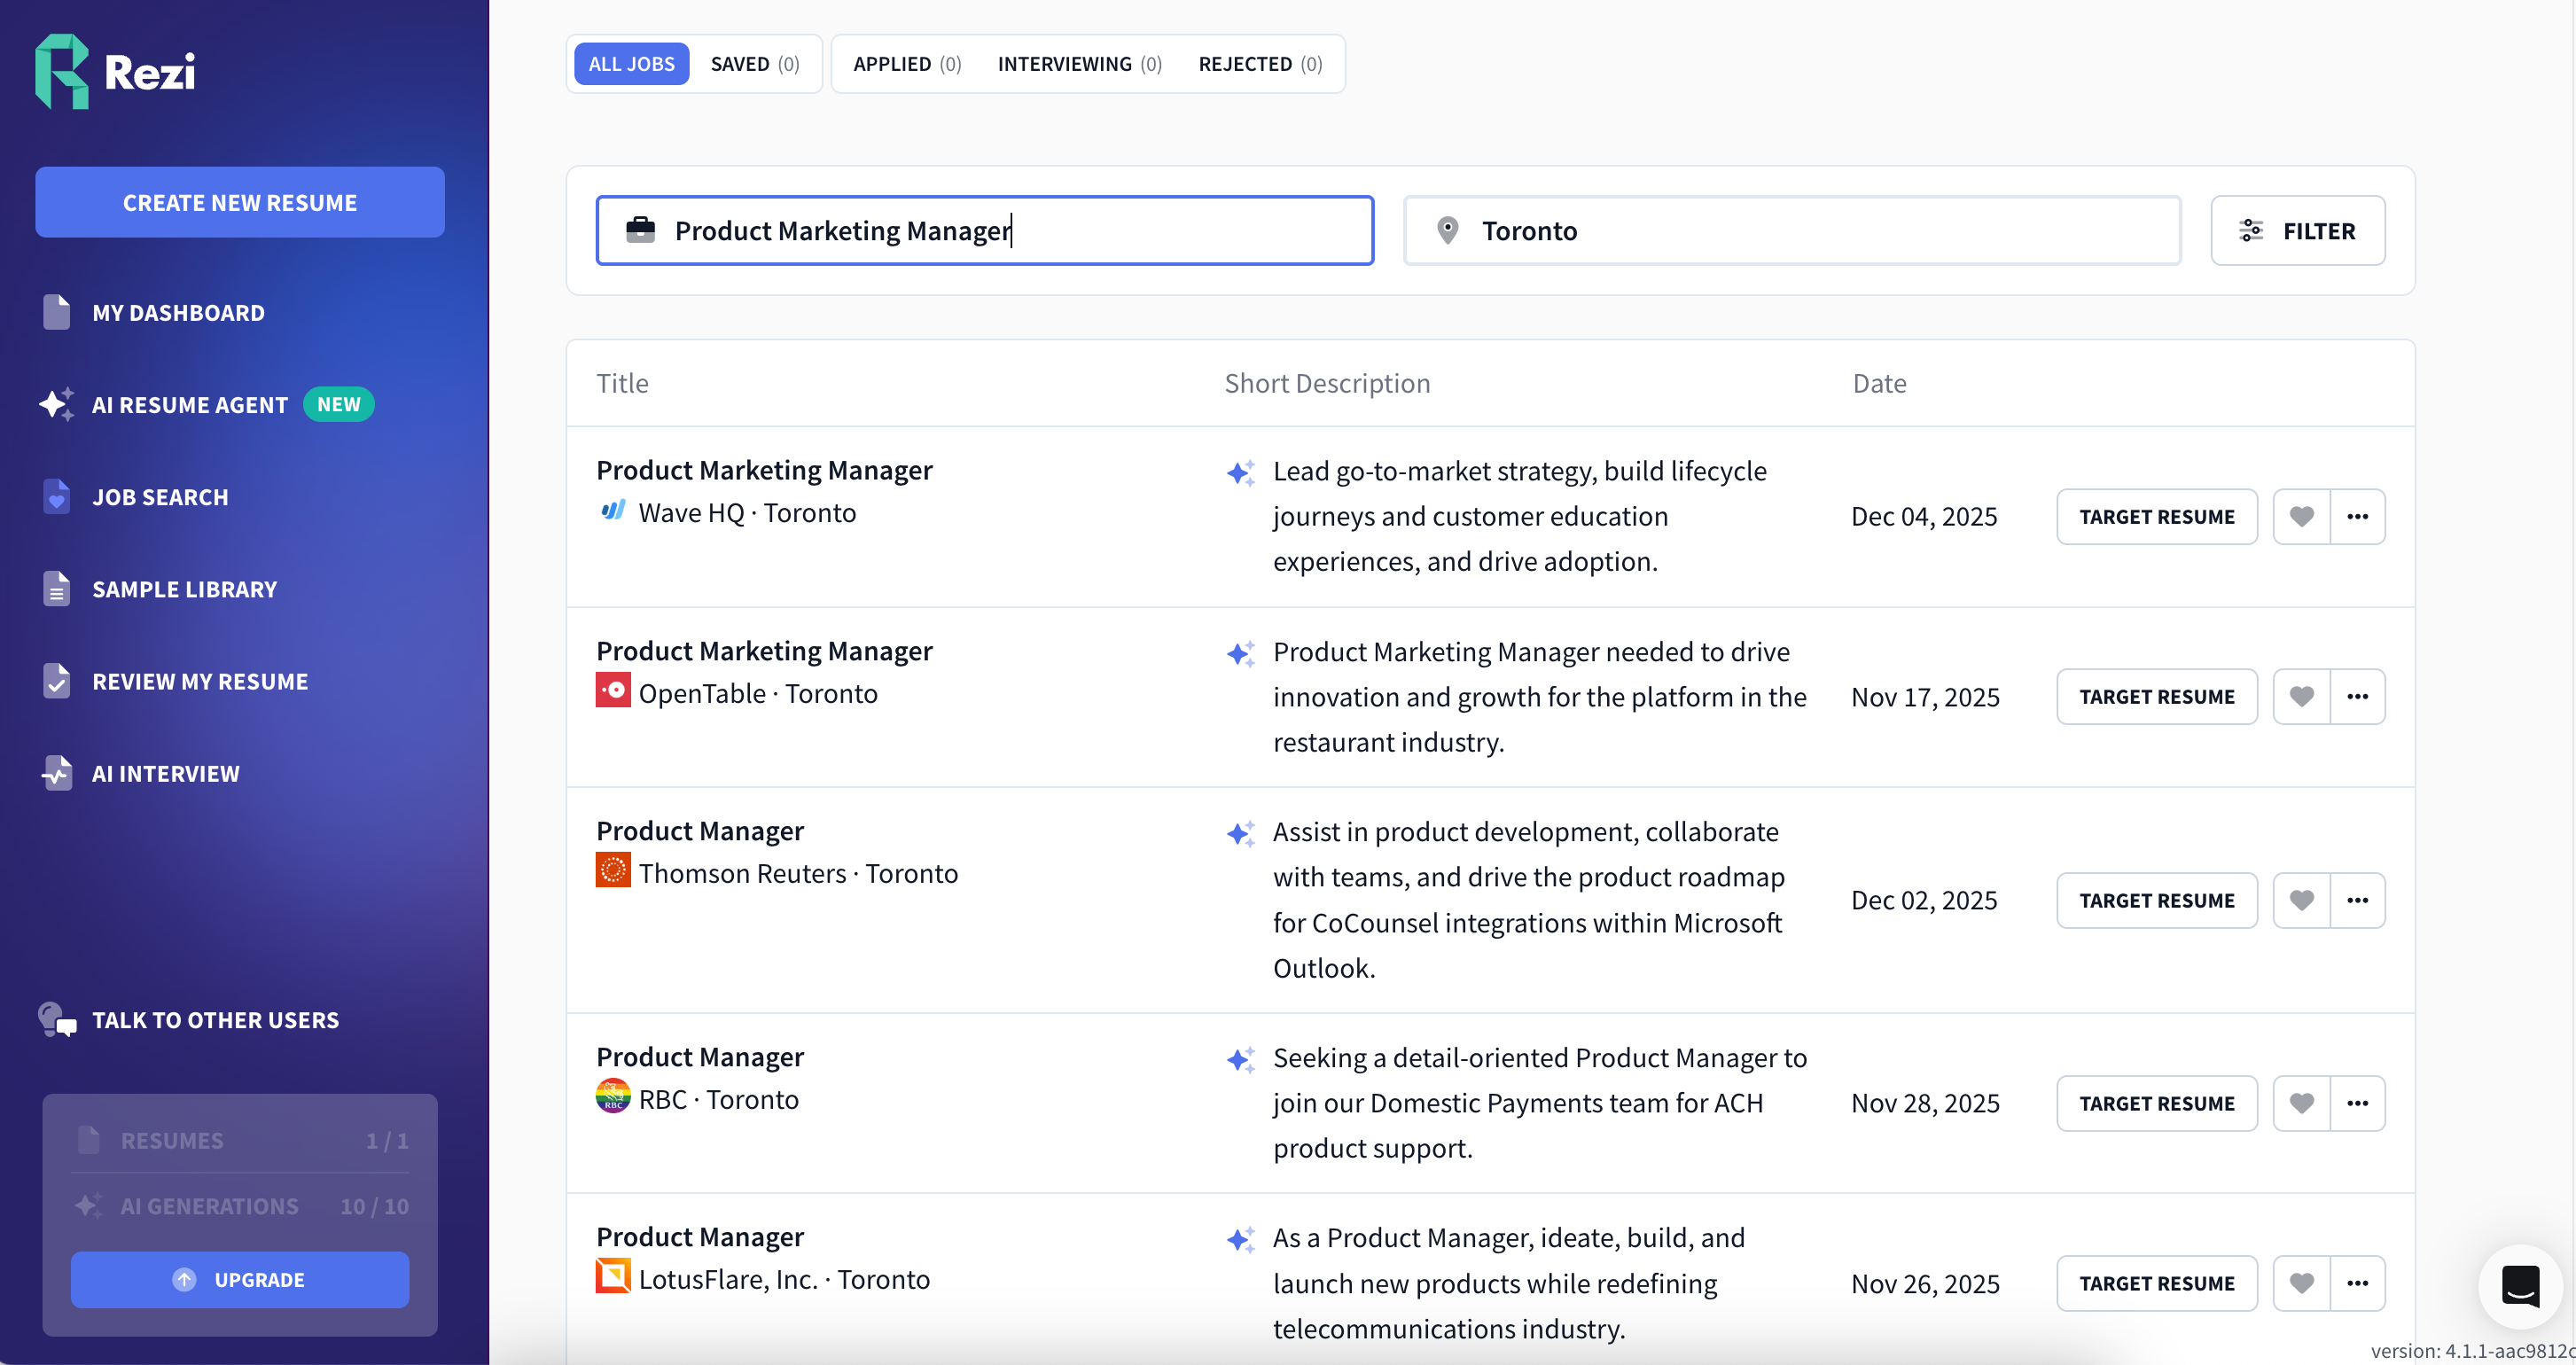Image resolution: width=2576 pixels, height=1365 pixels.
Task: Open more options for Wave HQ job
Action: pos(2357,517)
